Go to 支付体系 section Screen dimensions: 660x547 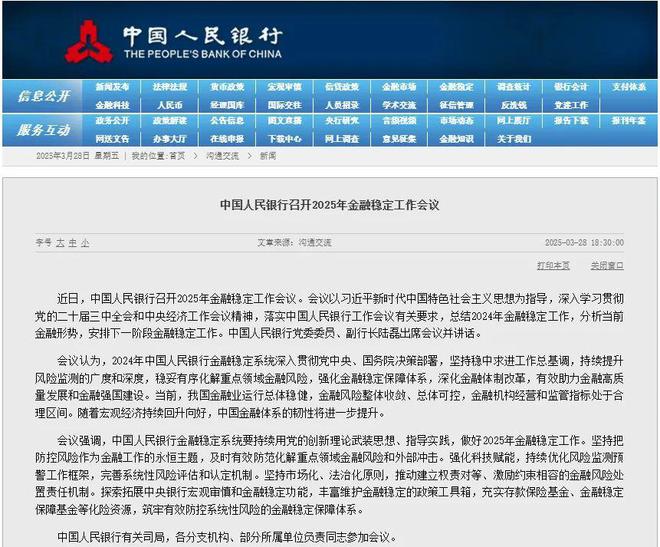[x=629, y=87]
